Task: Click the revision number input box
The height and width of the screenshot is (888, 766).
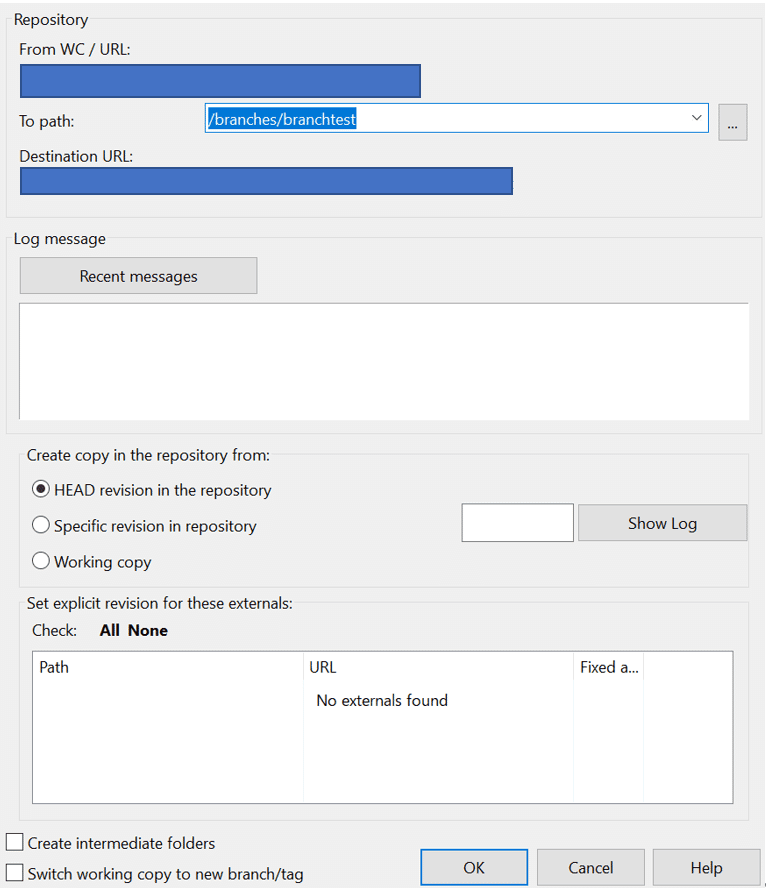Action: [517, 523]
